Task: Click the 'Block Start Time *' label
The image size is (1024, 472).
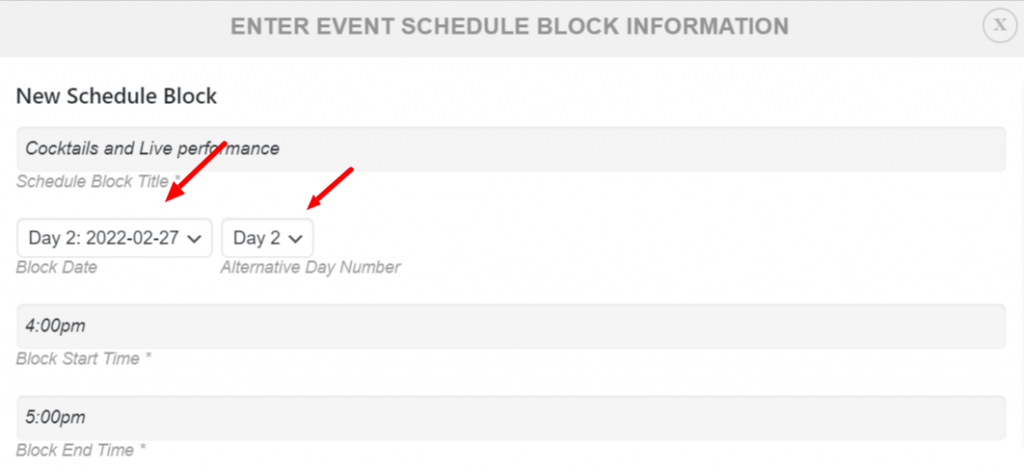Action: point(84,359)
